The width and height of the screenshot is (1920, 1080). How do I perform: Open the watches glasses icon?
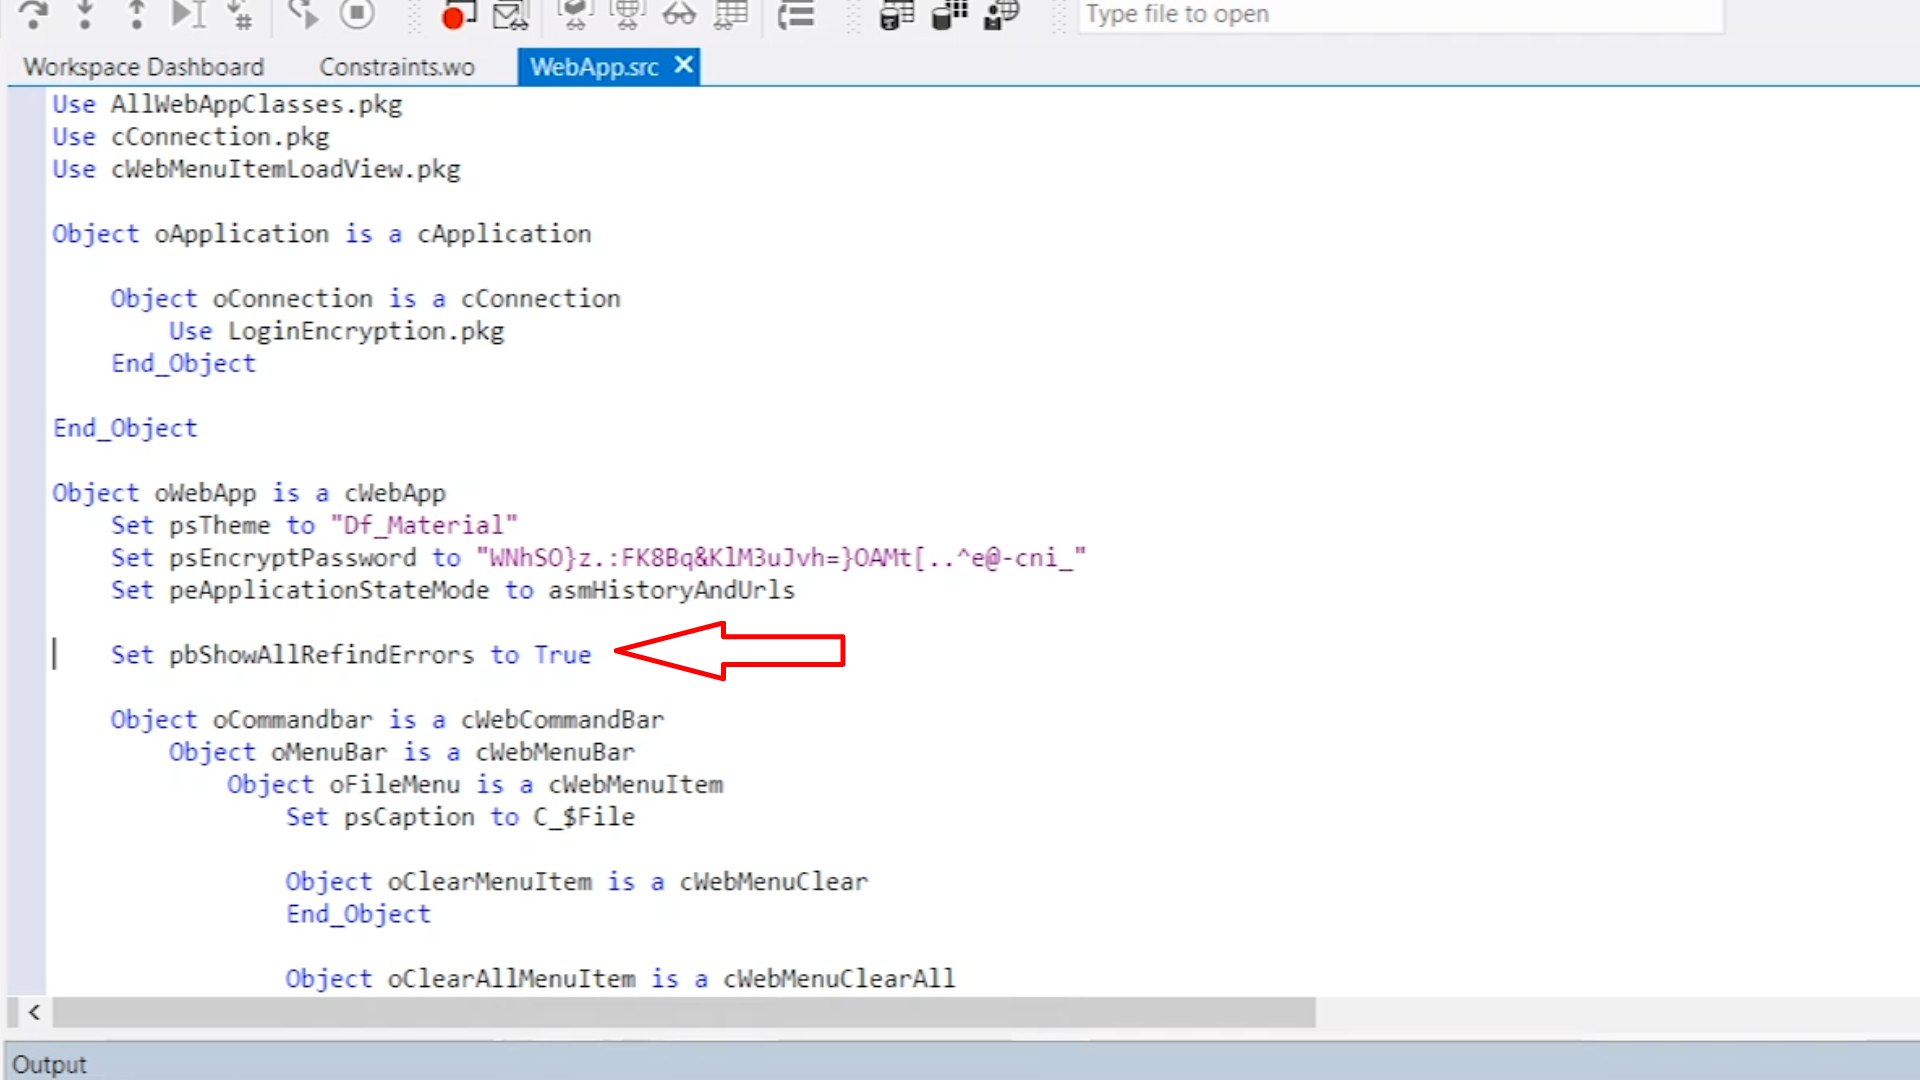point(679,14)
